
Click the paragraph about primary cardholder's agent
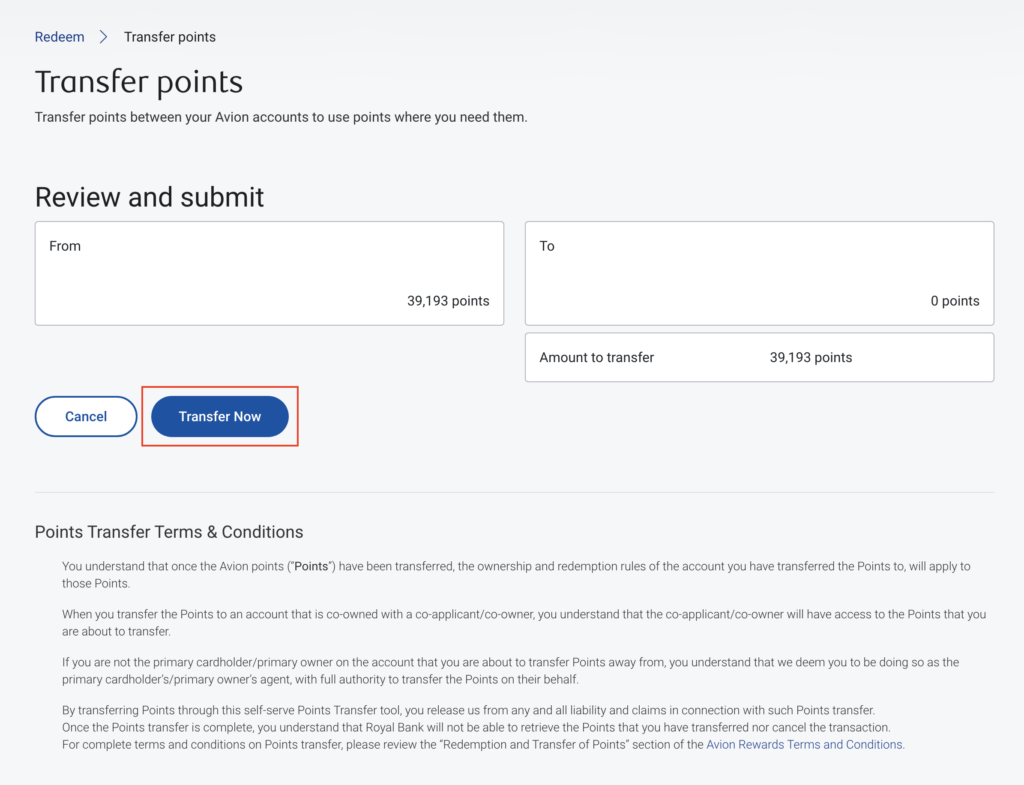pyautogui.click(x=510, y=670)
